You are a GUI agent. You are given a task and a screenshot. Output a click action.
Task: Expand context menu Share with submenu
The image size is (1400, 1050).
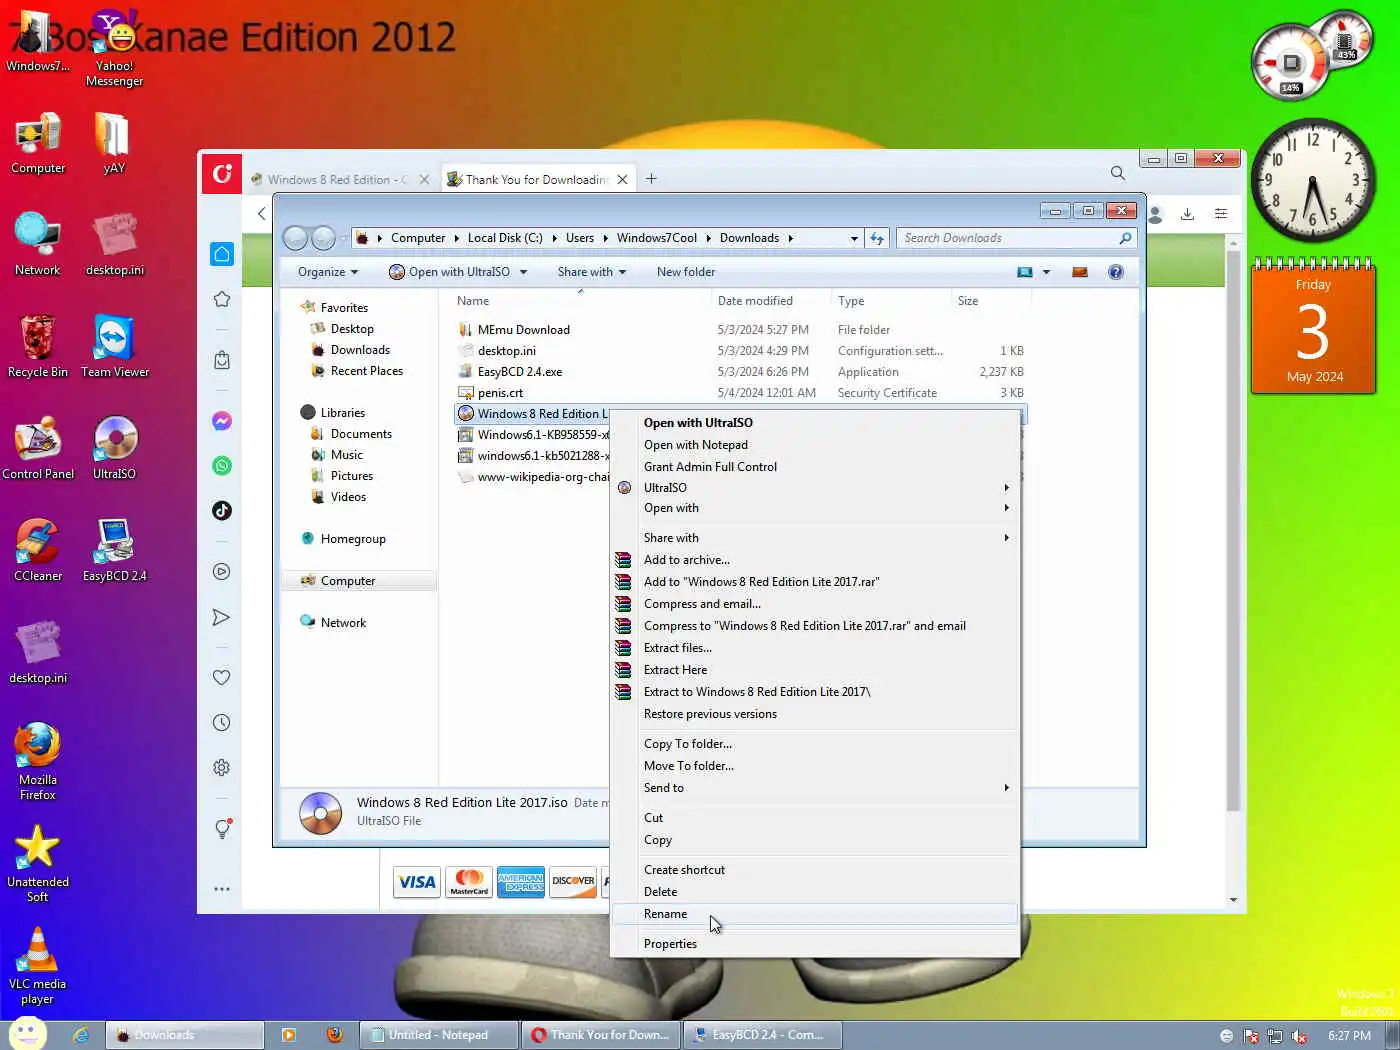tap(815, 538)
